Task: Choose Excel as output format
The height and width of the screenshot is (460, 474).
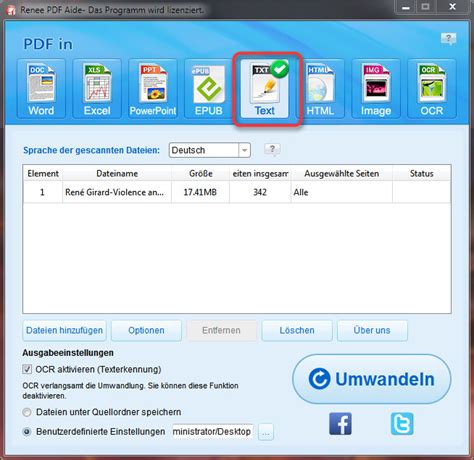Action: pyautogui.click(x=97, y=89)
